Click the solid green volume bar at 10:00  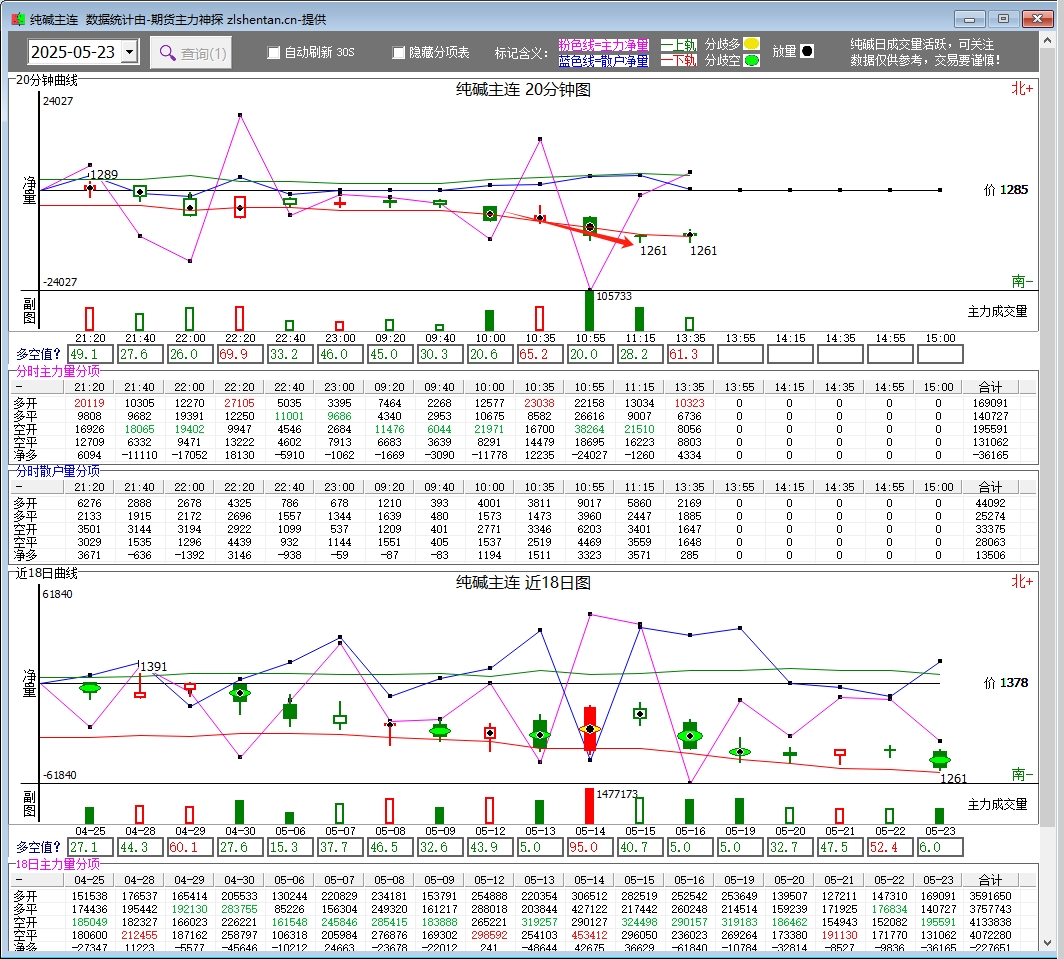489,321
